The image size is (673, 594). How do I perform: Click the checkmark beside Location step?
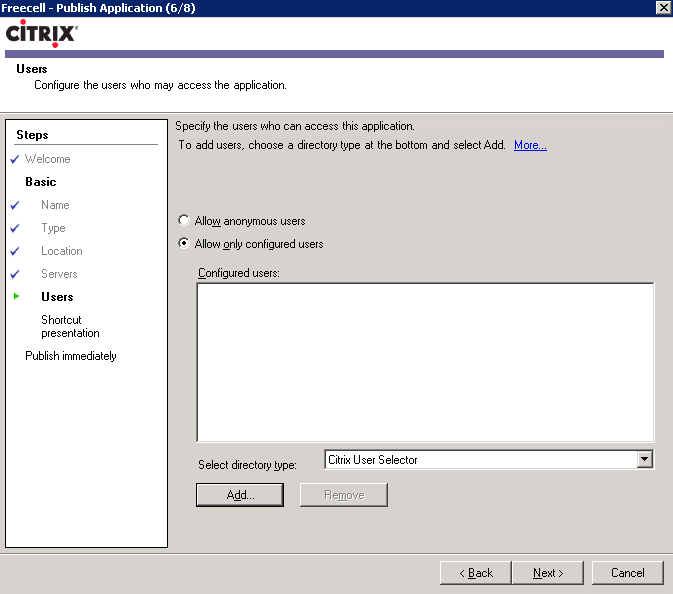tap(15, 251)
